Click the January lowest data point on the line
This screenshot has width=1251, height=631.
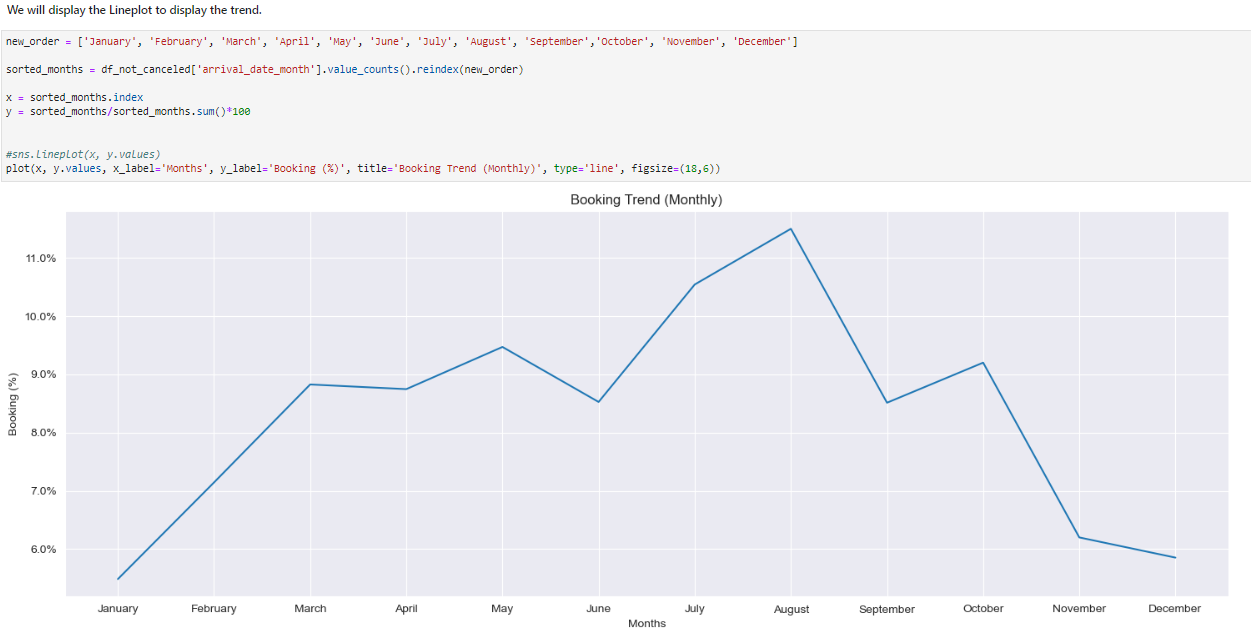118,579
